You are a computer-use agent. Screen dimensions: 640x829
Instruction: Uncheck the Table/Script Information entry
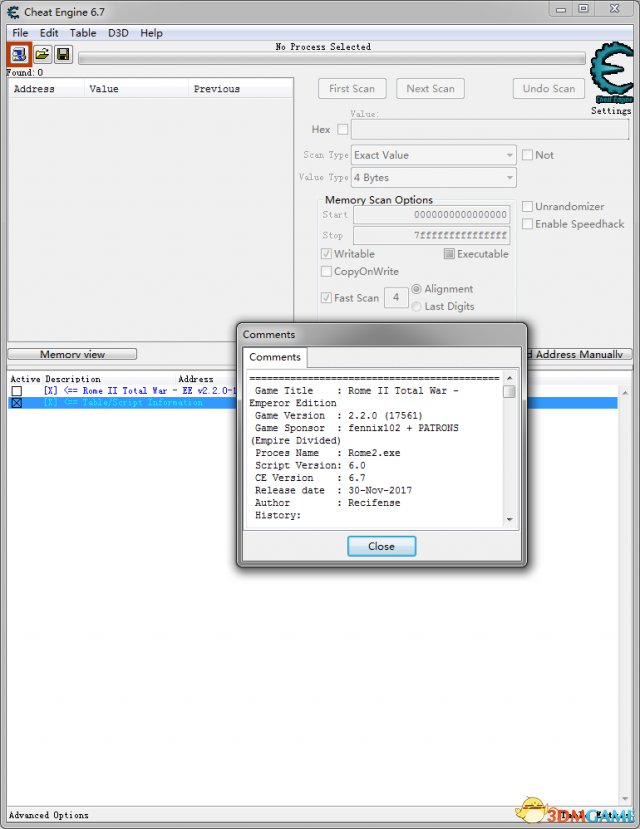pyautogui.click(x=17, y=403)
